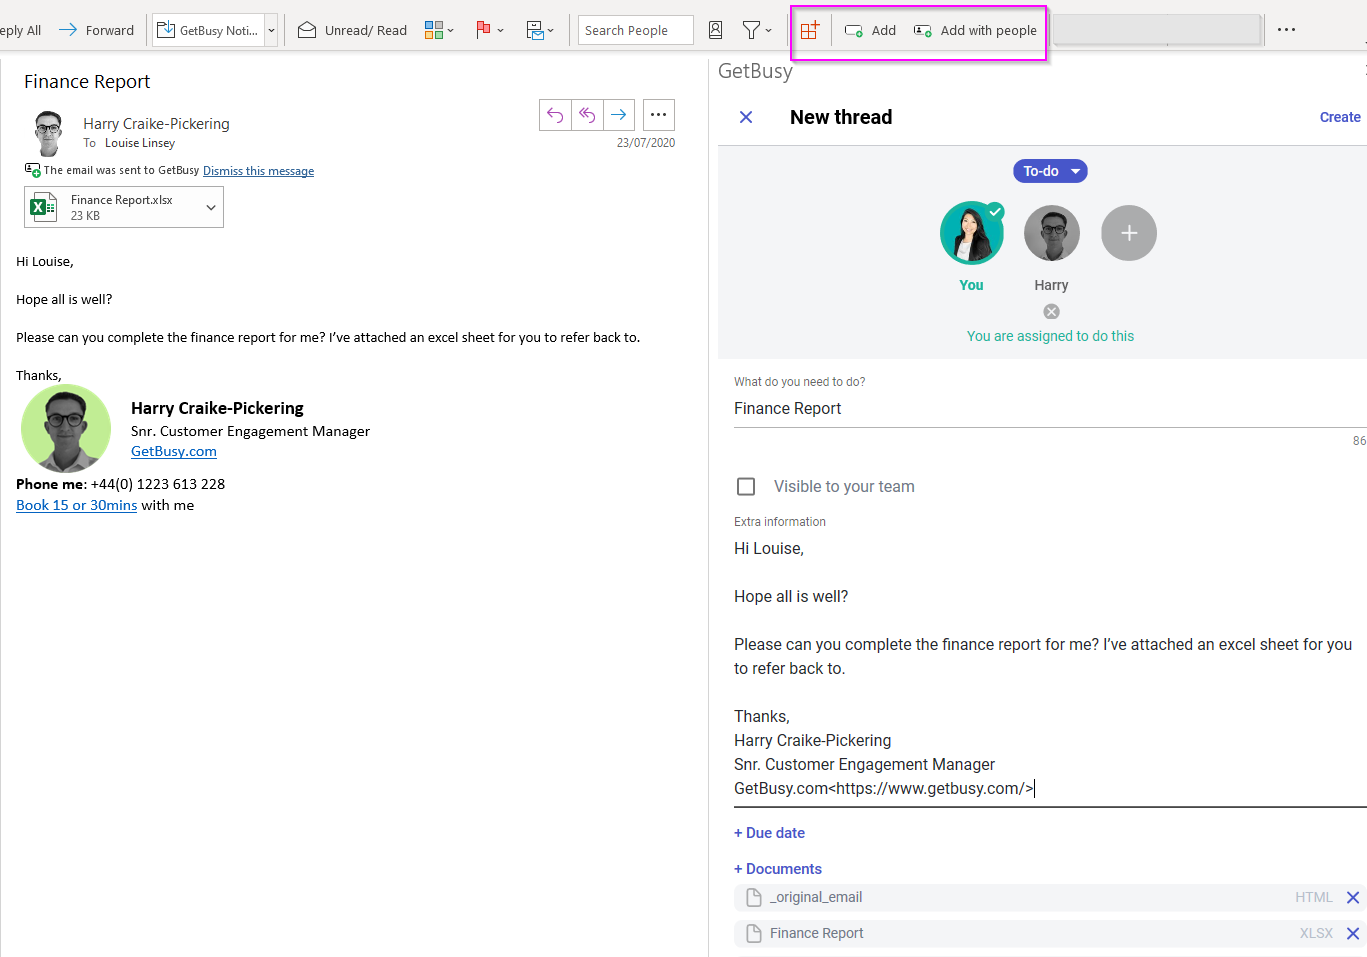Click recipient Louise Linsey
This screenshot has width=1367, height=957.
(x=140, y=143)
